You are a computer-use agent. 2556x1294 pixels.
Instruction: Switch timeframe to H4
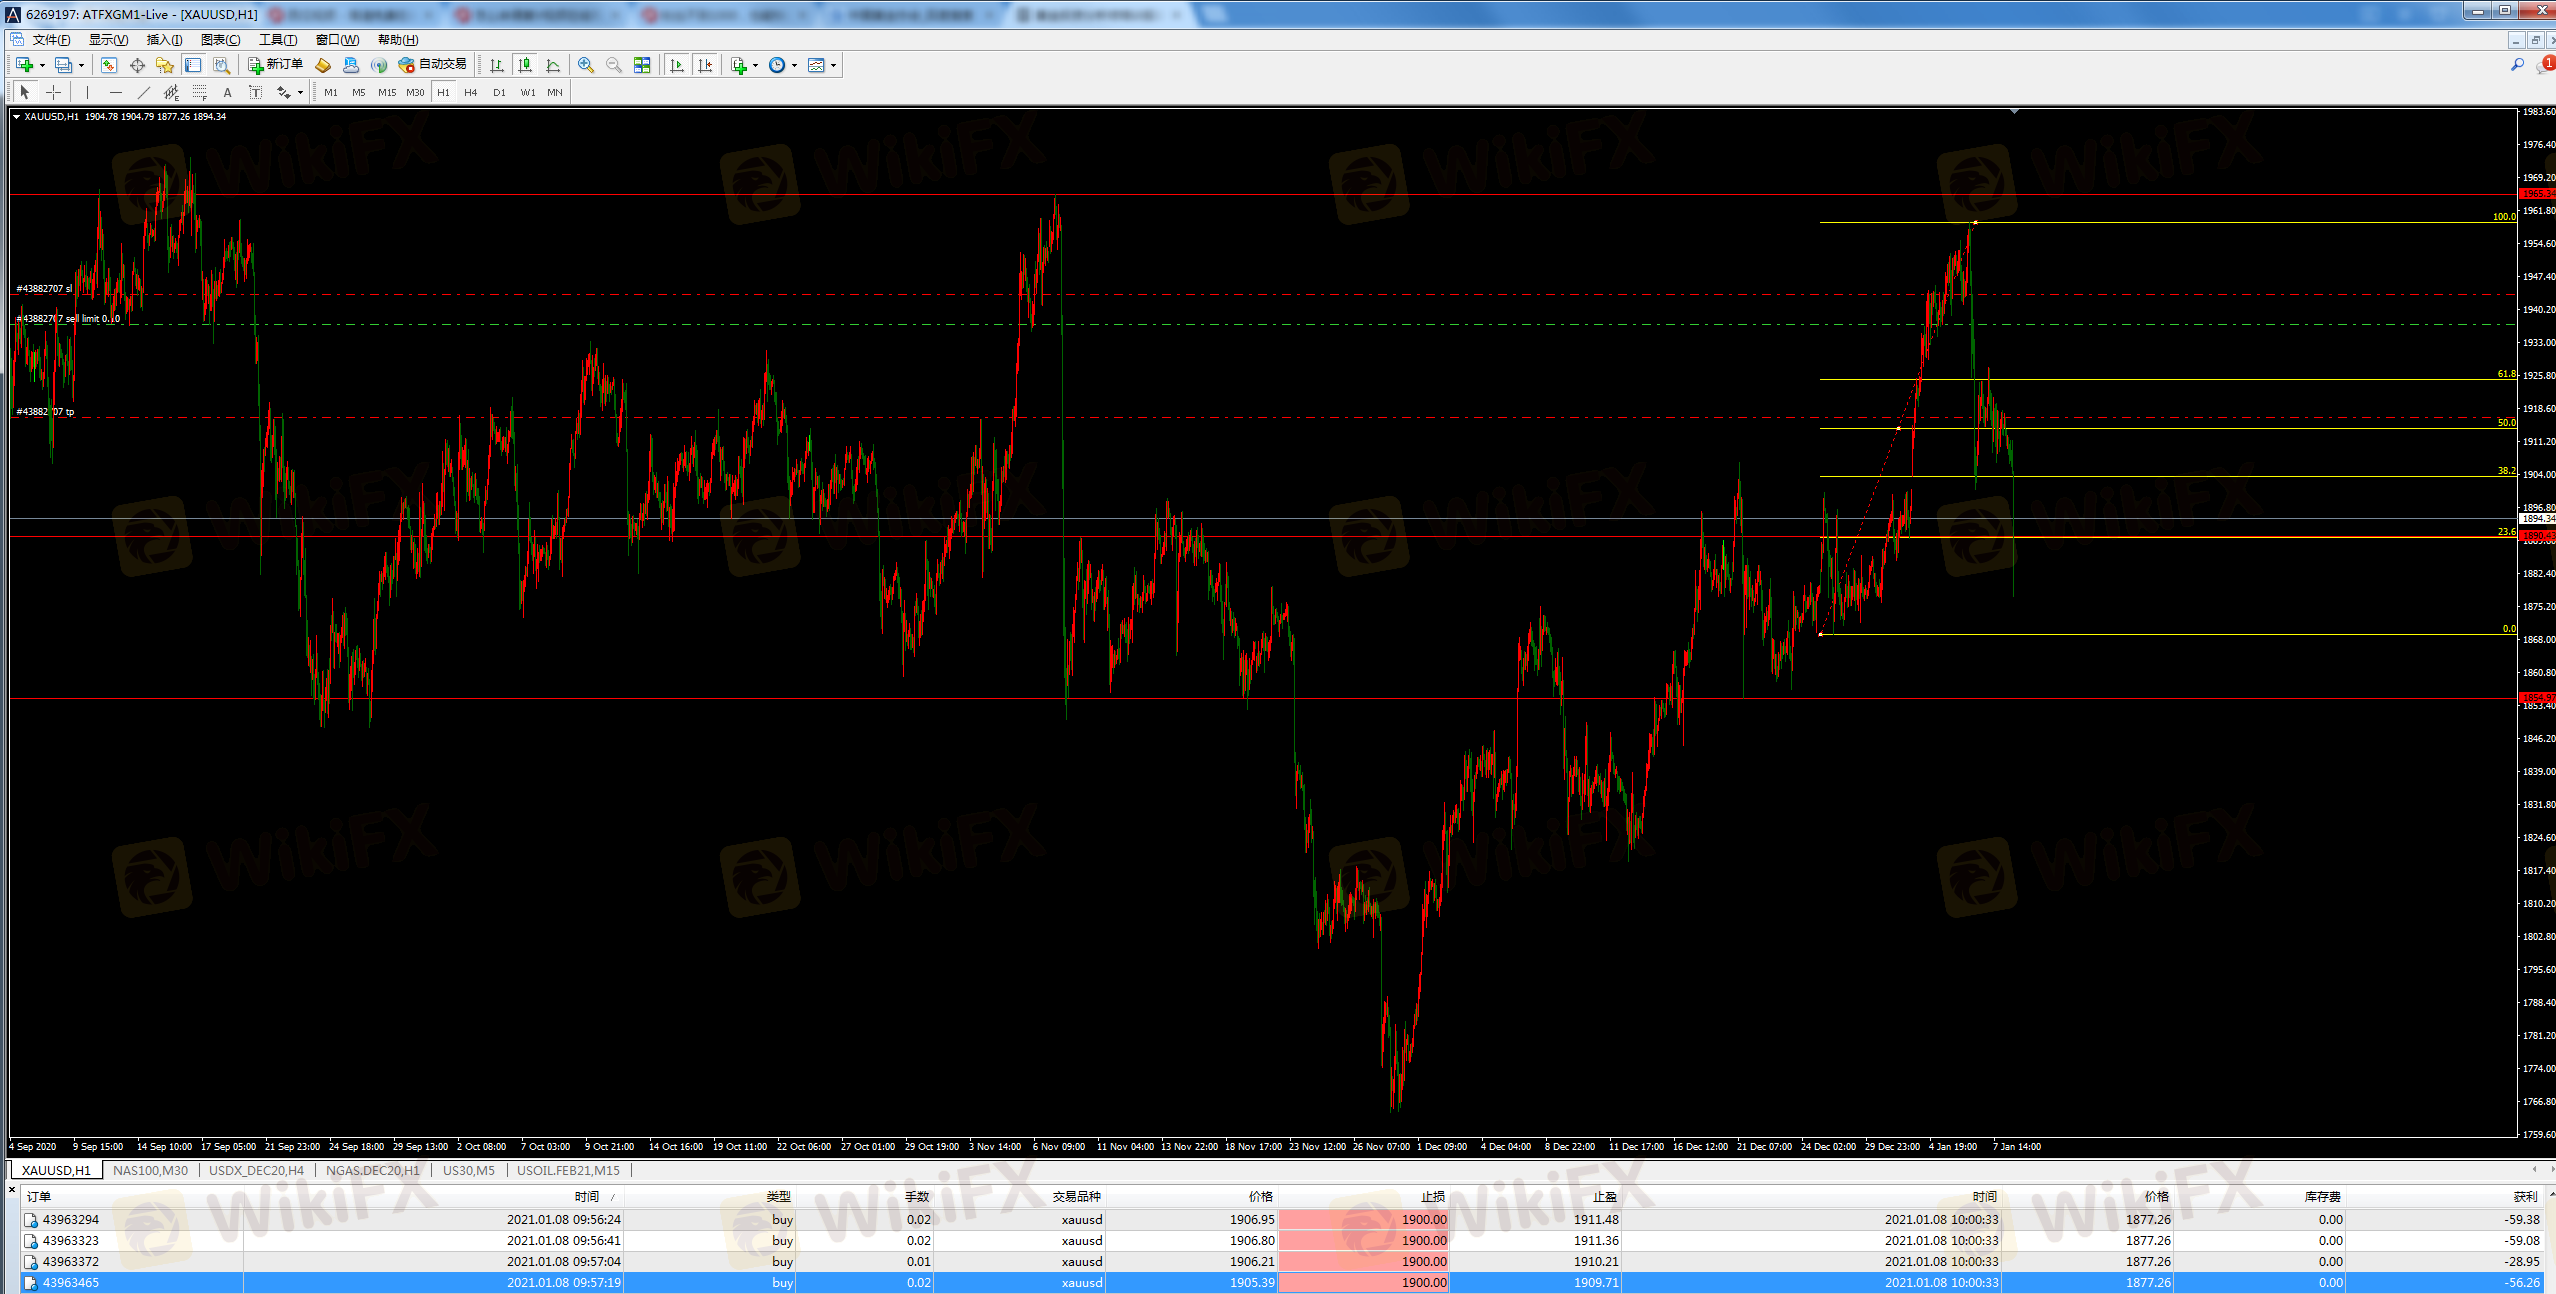pos(471,92)
